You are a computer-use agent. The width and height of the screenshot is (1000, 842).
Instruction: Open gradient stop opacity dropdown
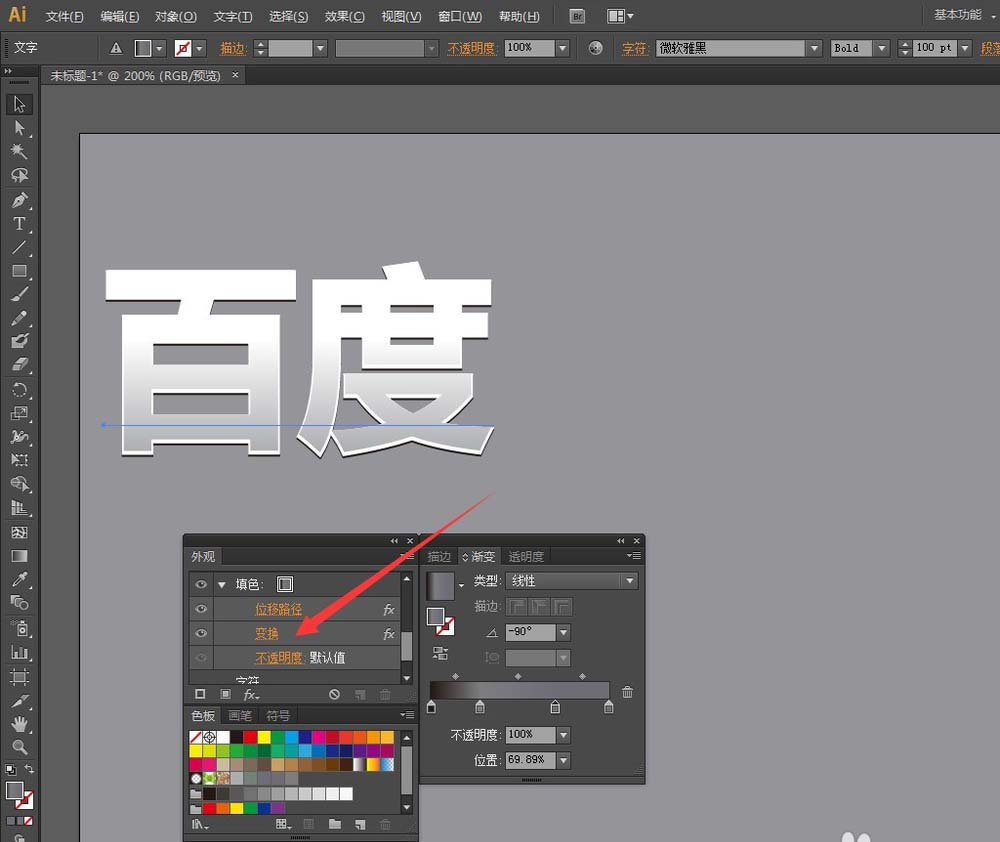[563, 735]
